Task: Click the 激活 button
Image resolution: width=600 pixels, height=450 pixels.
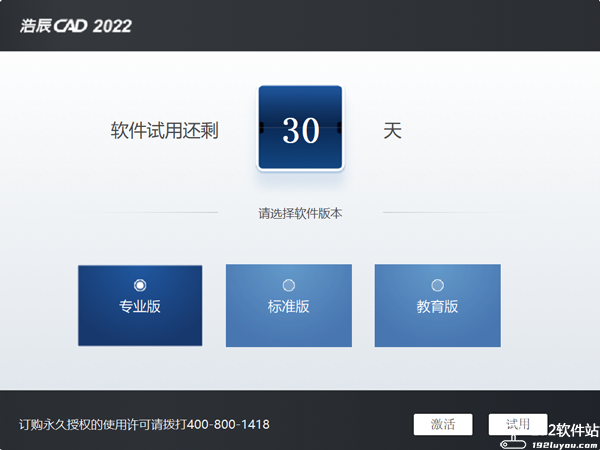Action: pos(443,424)
